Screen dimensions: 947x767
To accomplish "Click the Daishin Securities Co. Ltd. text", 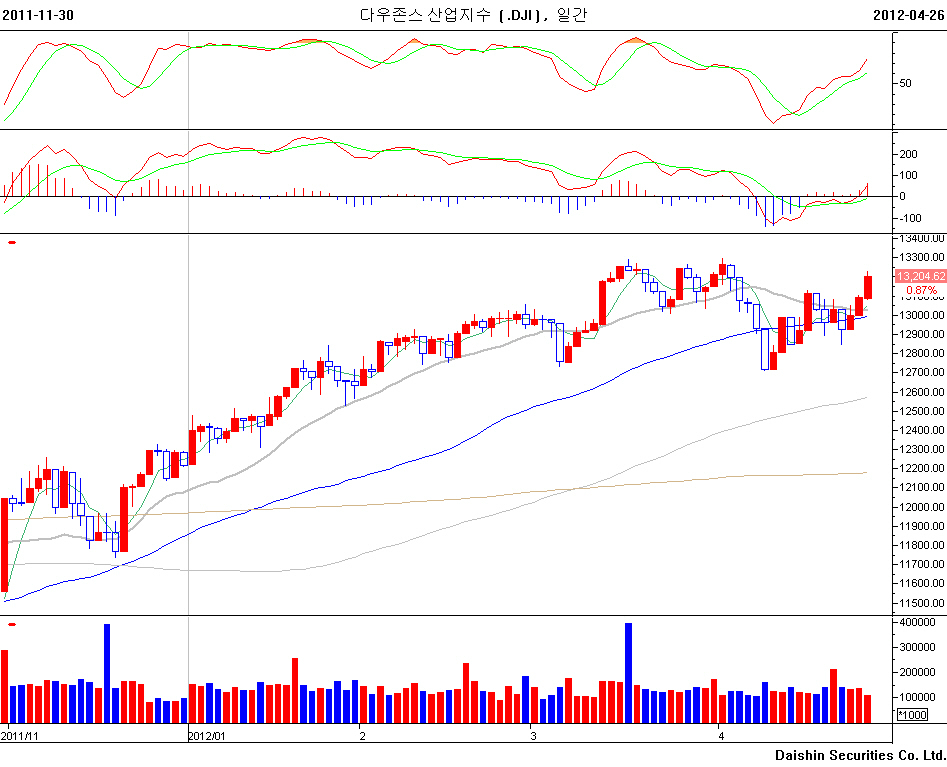I will tap(859, 754).
